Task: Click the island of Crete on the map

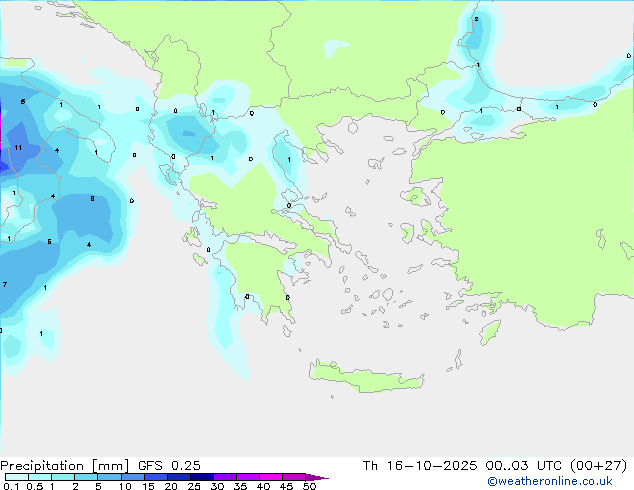Action: 366,377
